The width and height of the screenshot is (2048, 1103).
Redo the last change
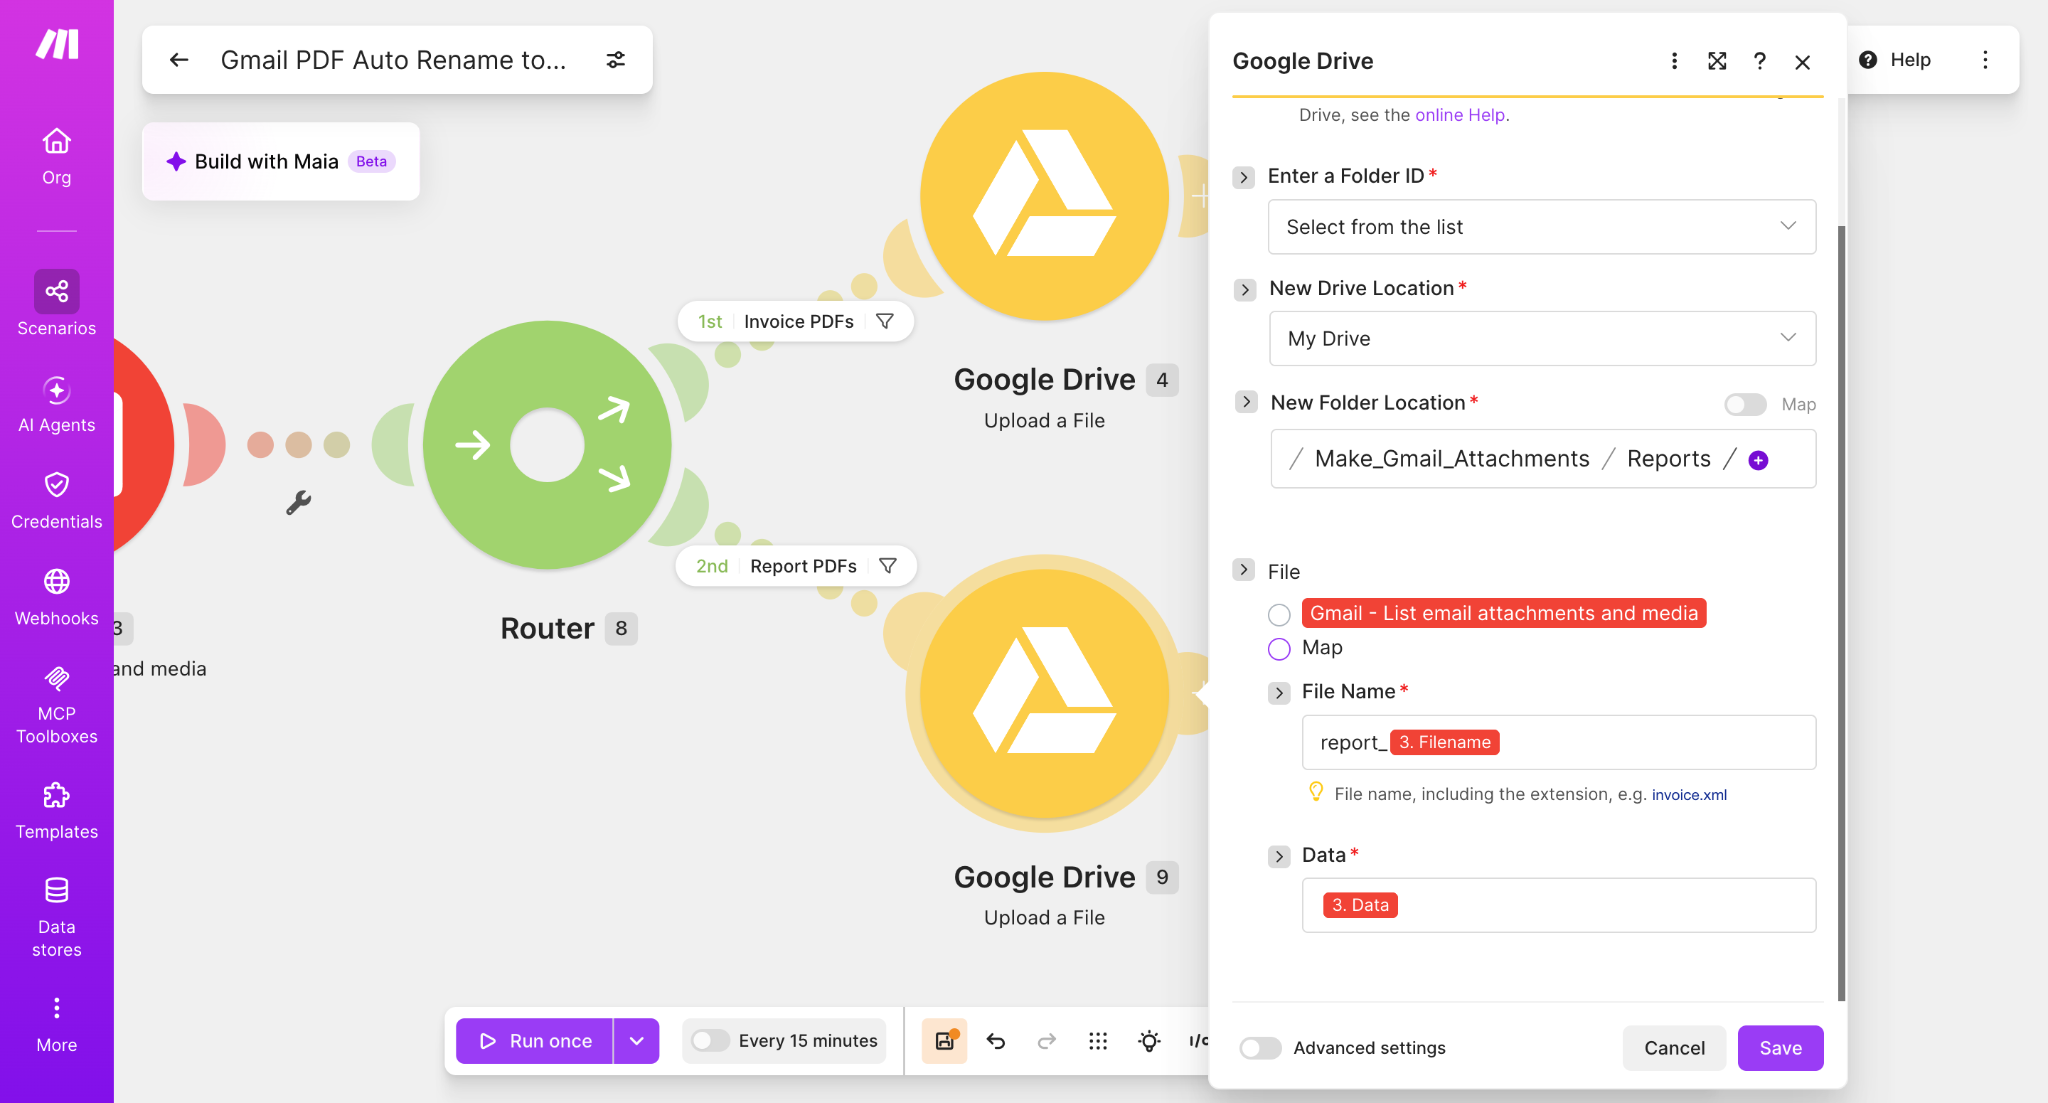click(1047, 1041)
